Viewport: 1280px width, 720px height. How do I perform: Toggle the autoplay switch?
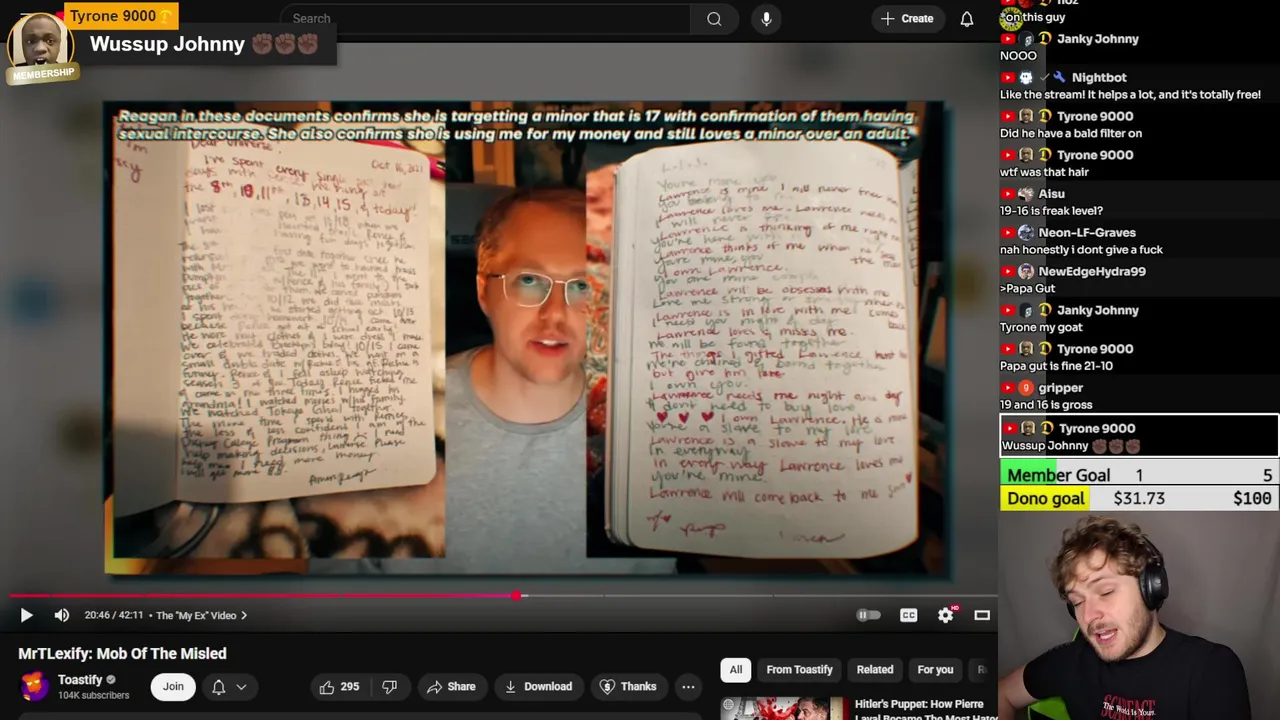click(868, 615)
